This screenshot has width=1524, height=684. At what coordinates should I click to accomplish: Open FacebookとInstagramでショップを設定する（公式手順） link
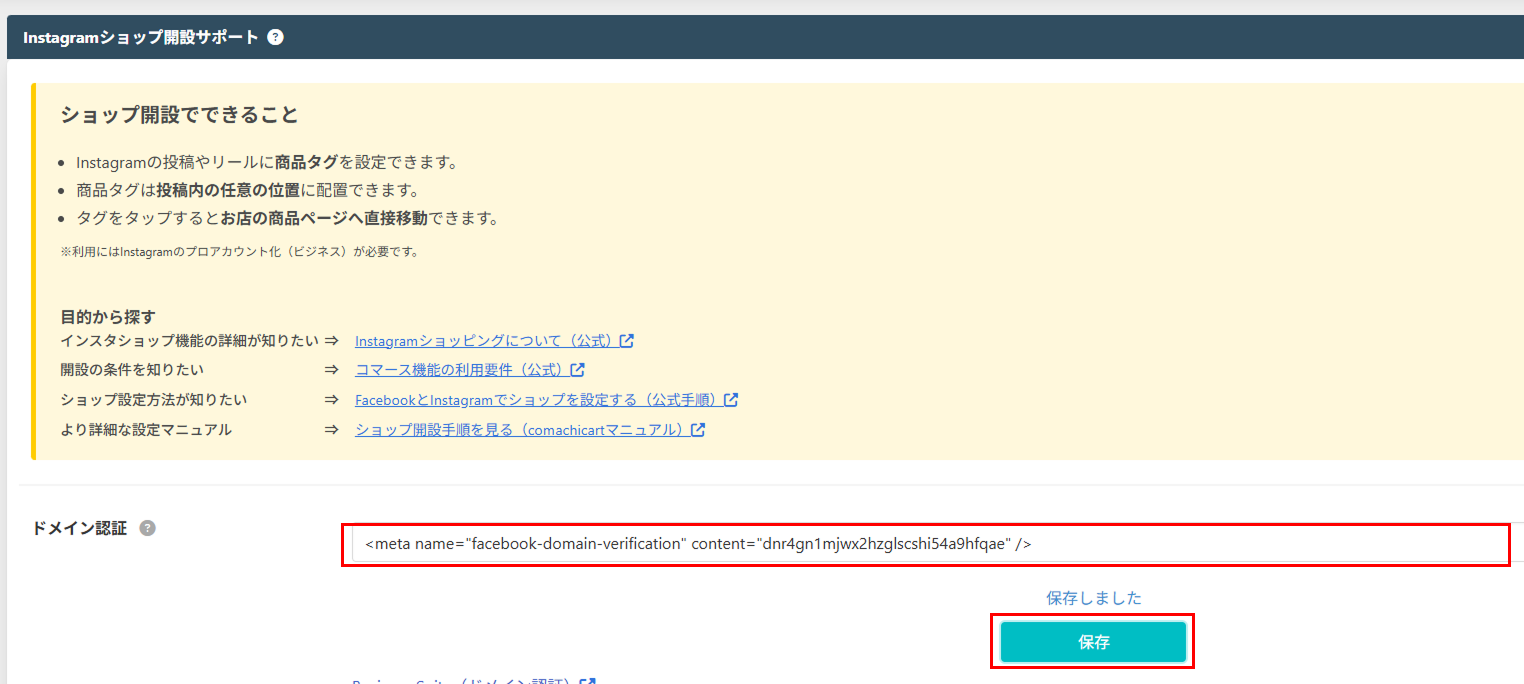(x=537, y=400)
